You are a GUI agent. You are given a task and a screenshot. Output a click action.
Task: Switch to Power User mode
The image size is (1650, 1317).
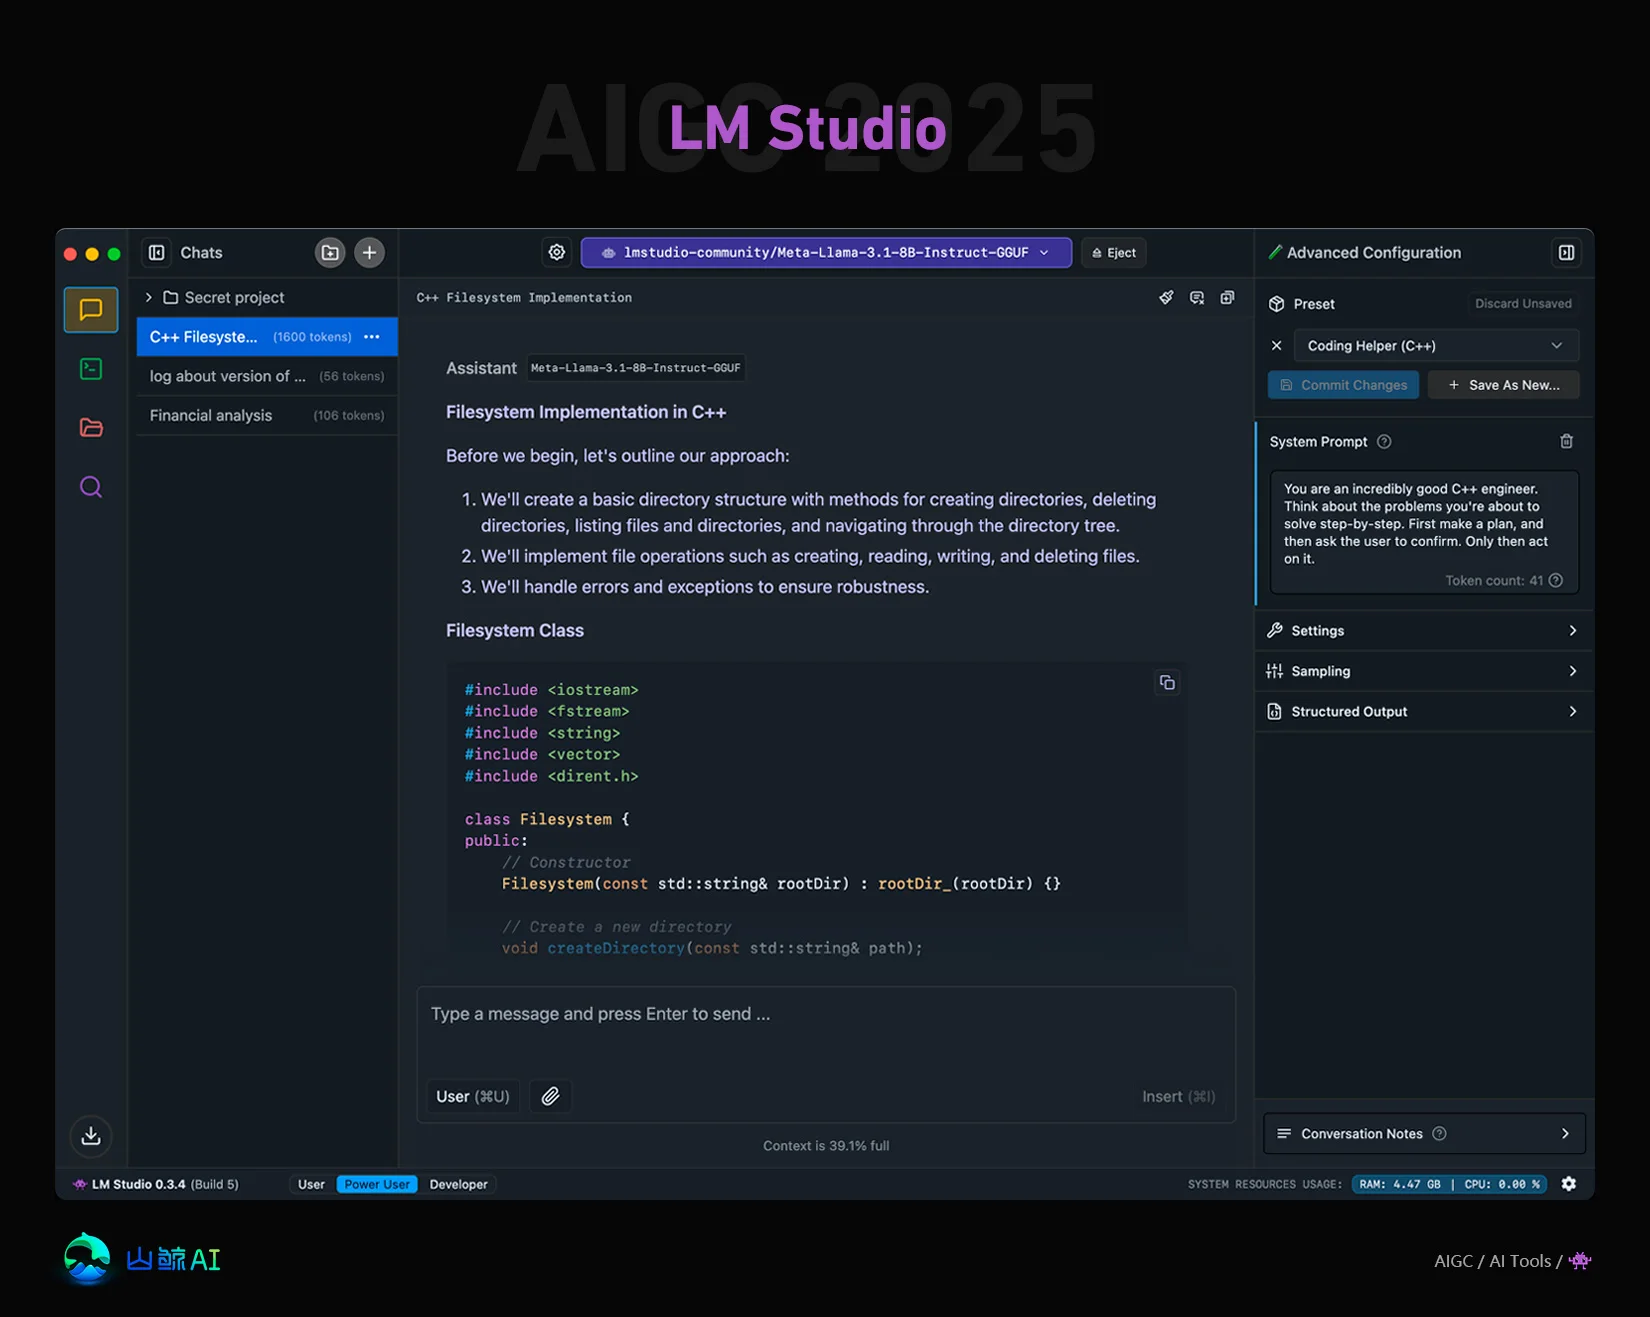tap(377, 1184)
